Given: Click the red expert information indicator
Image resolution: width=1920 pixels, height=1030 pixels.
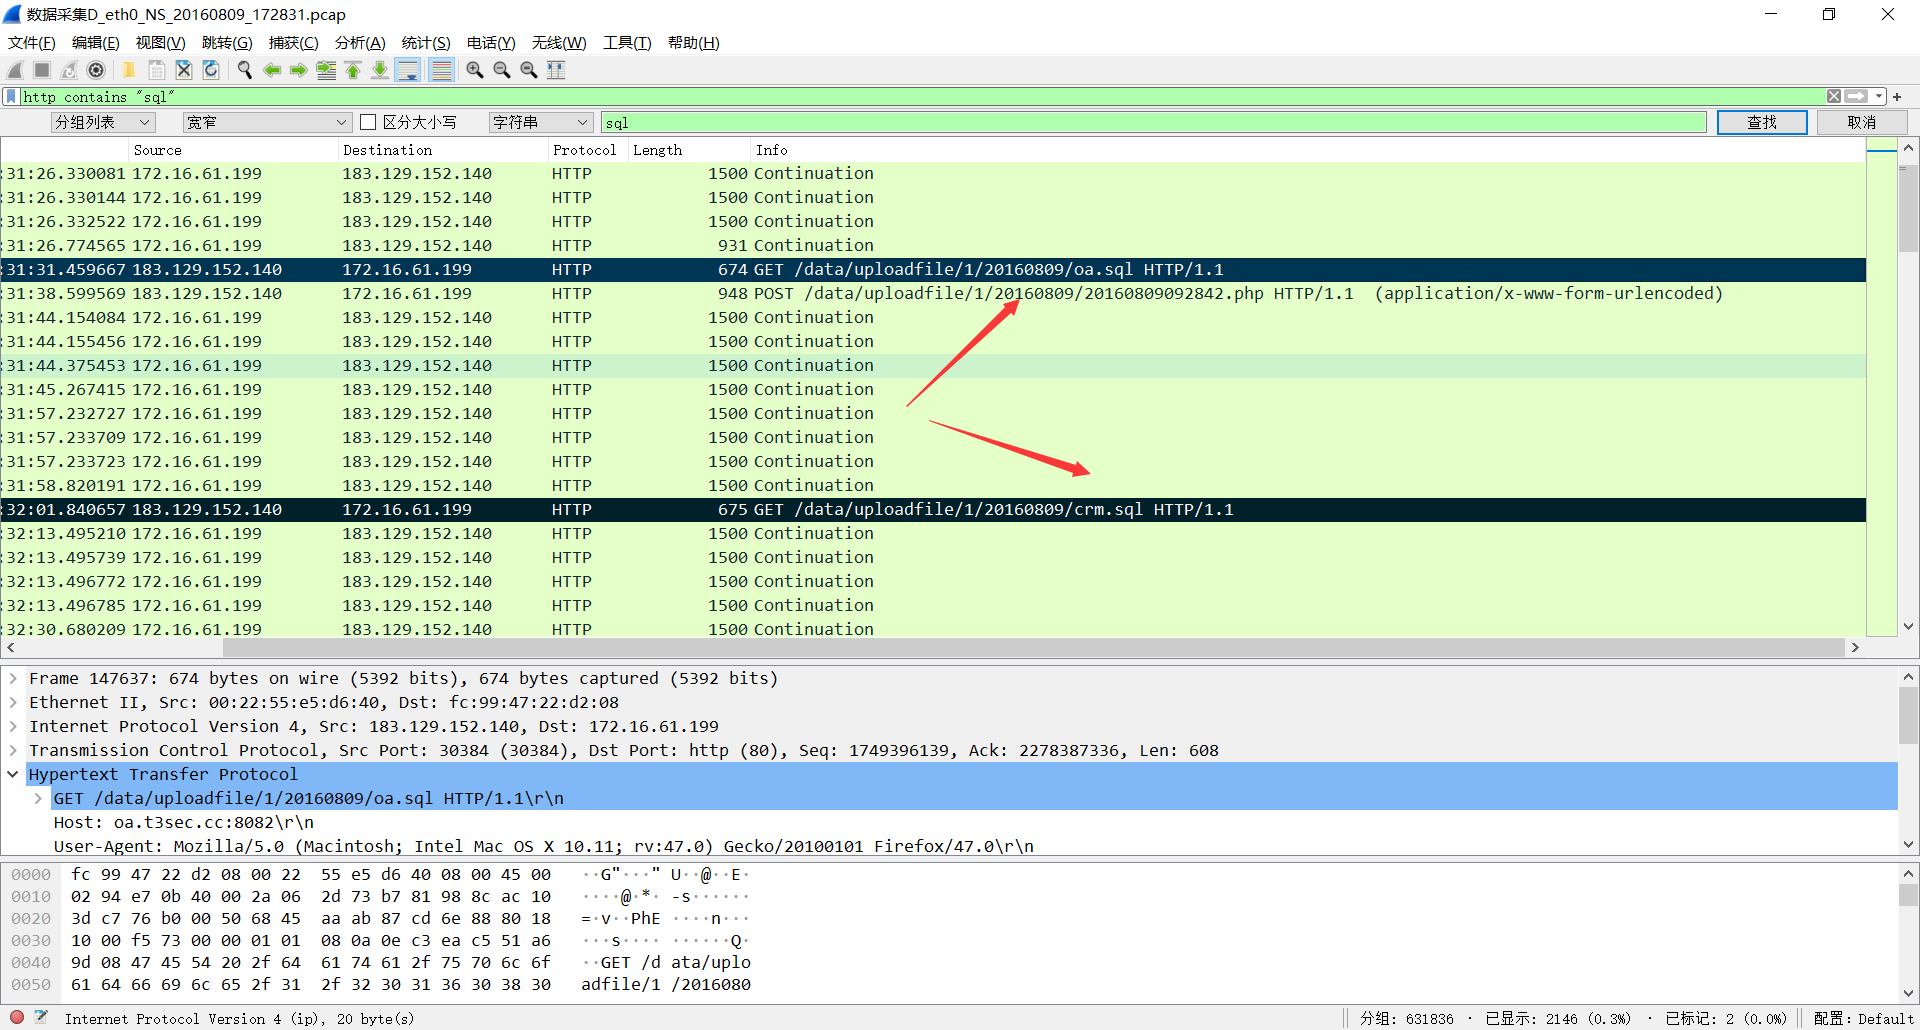Looking at the screenshot, I should tap(17, 1018).
